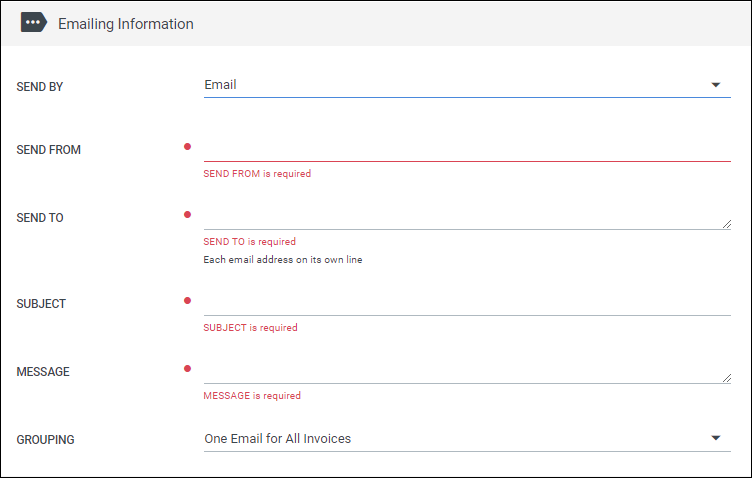The image size is (752, 478).
Task: Expand the SEND BY dropdown arrow
Action: (715, 85)
